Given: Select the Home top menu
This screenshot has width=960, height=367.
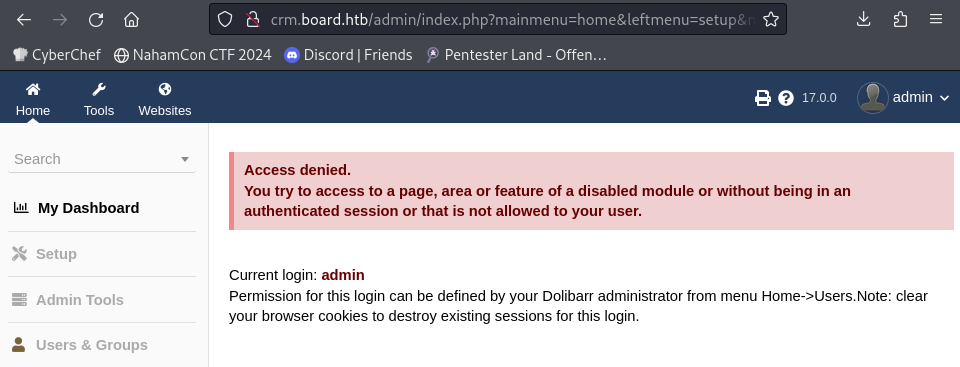Looking at the screenshot, I should tap(33, 100).
